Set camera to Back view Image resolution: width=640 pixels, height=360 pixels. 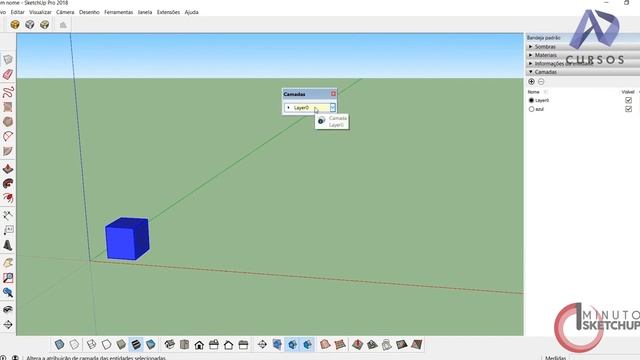pos(229,344)
